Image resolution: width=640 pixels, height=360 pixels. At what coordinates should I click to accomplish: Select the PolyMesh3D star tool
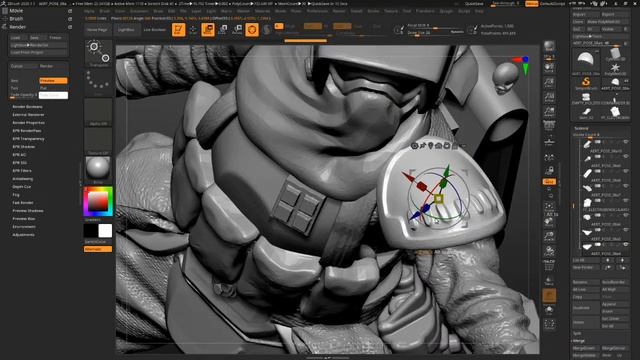coord(615,69)
